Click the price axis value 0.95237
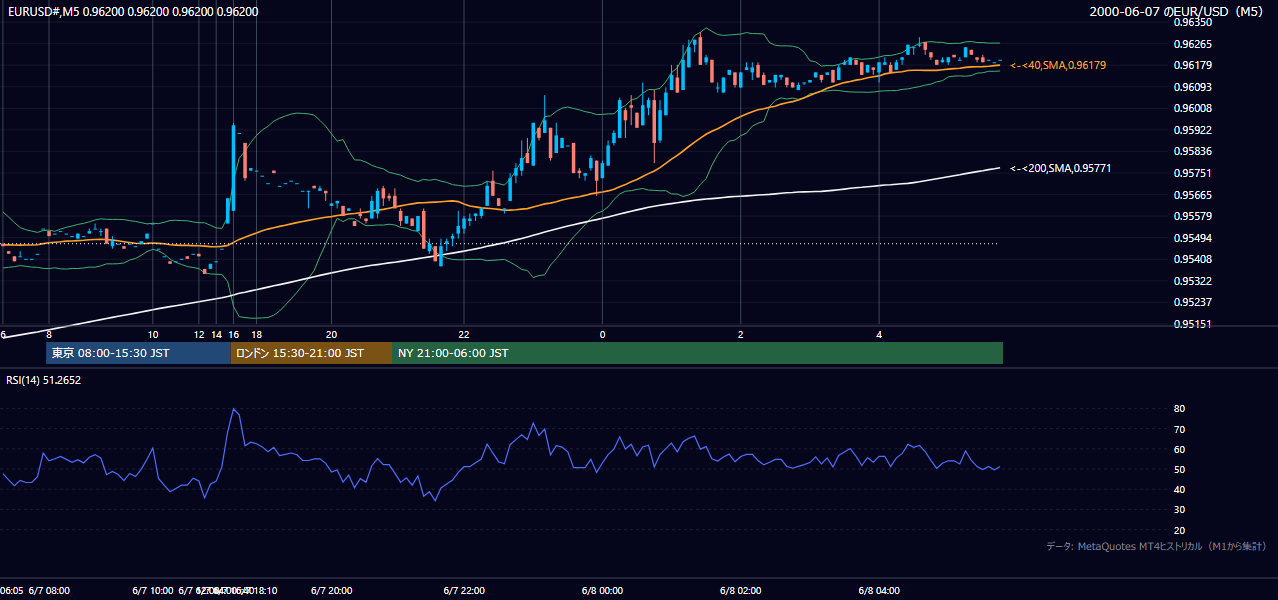The image size is (1278, 600). tap(1192, 302)
